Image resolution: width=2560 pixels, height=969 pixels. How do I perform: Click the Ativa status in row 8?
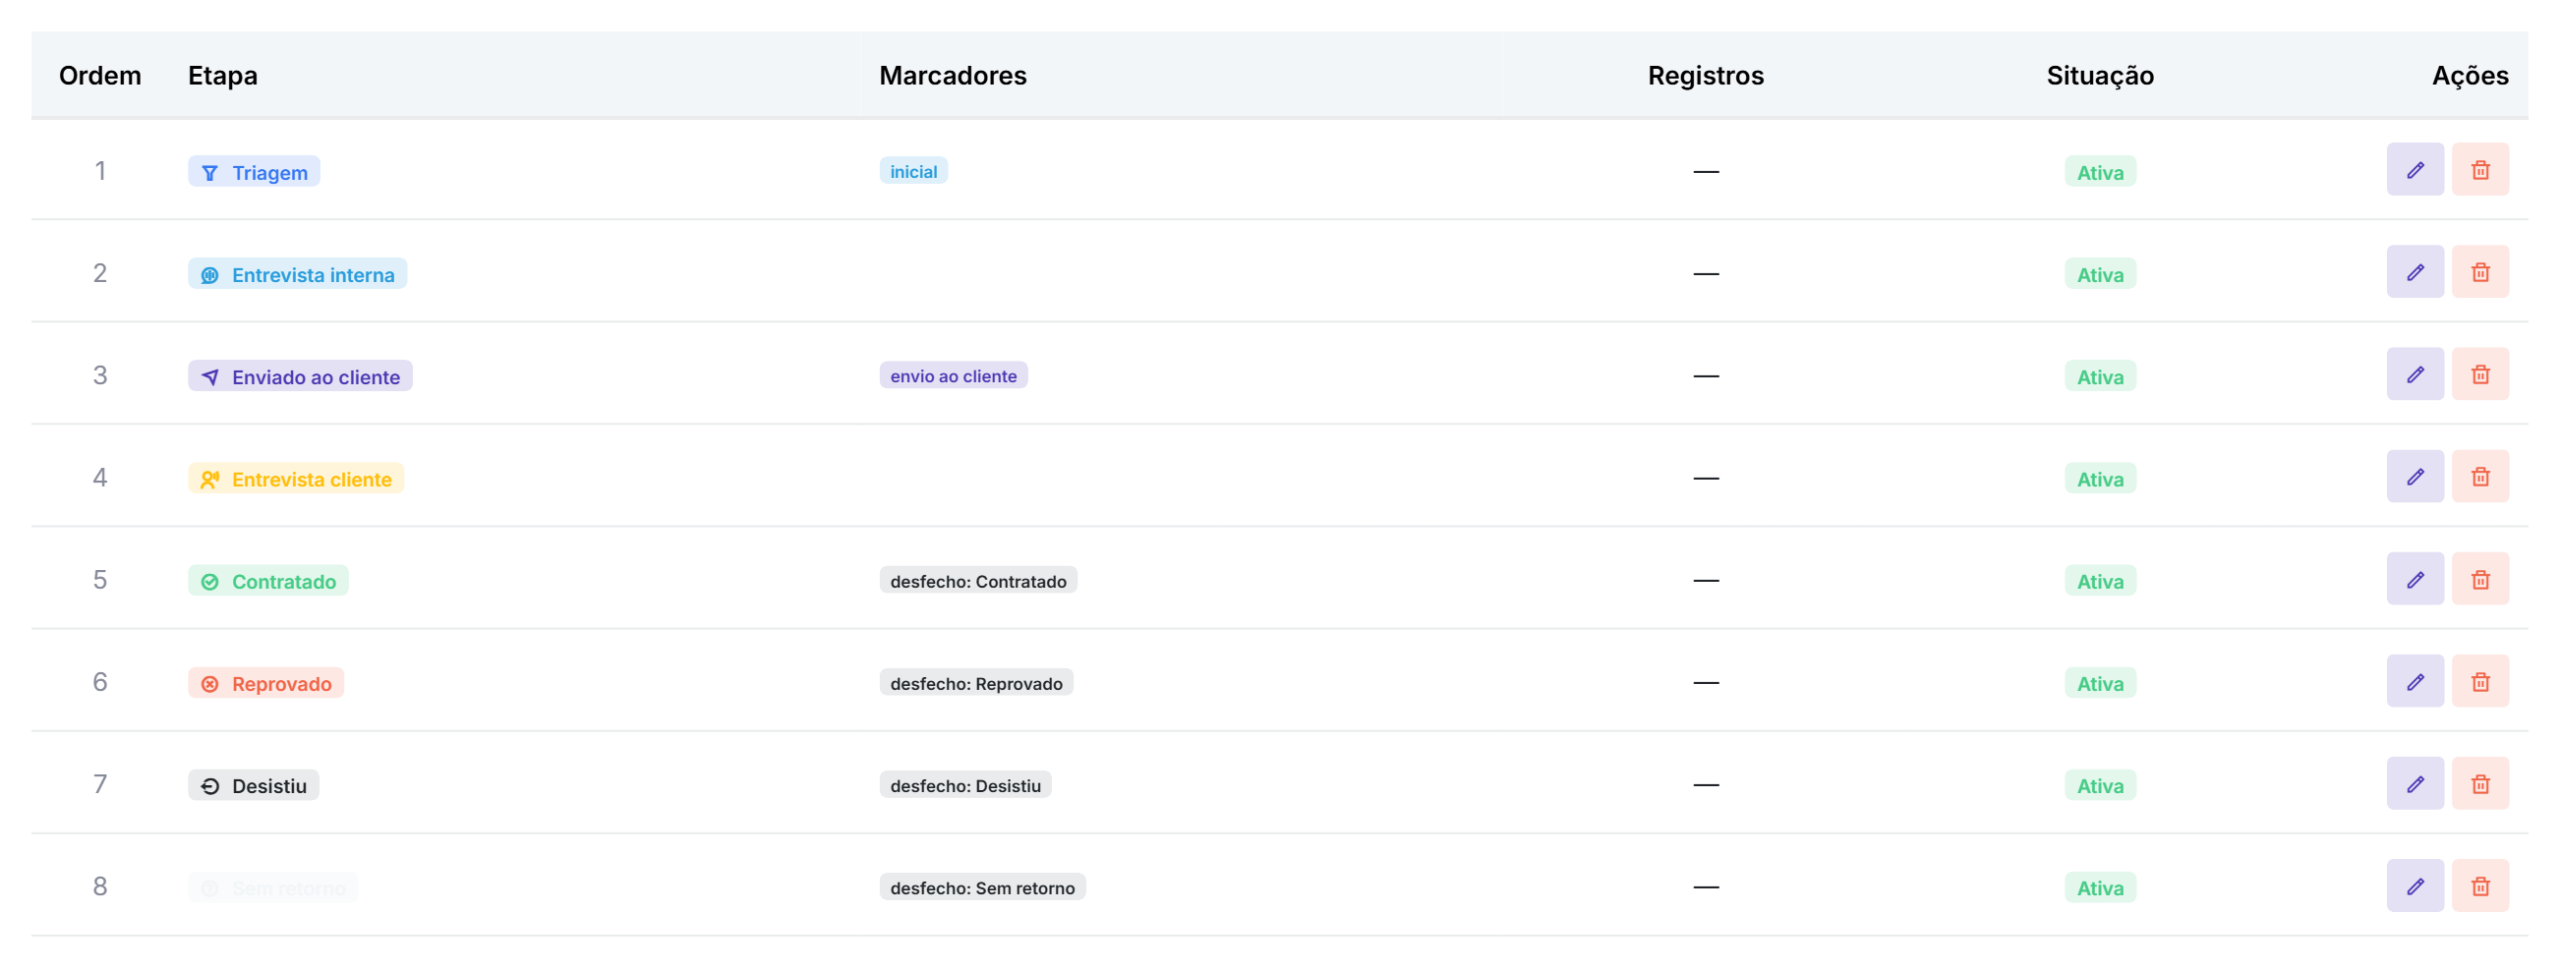point(2100,888)
